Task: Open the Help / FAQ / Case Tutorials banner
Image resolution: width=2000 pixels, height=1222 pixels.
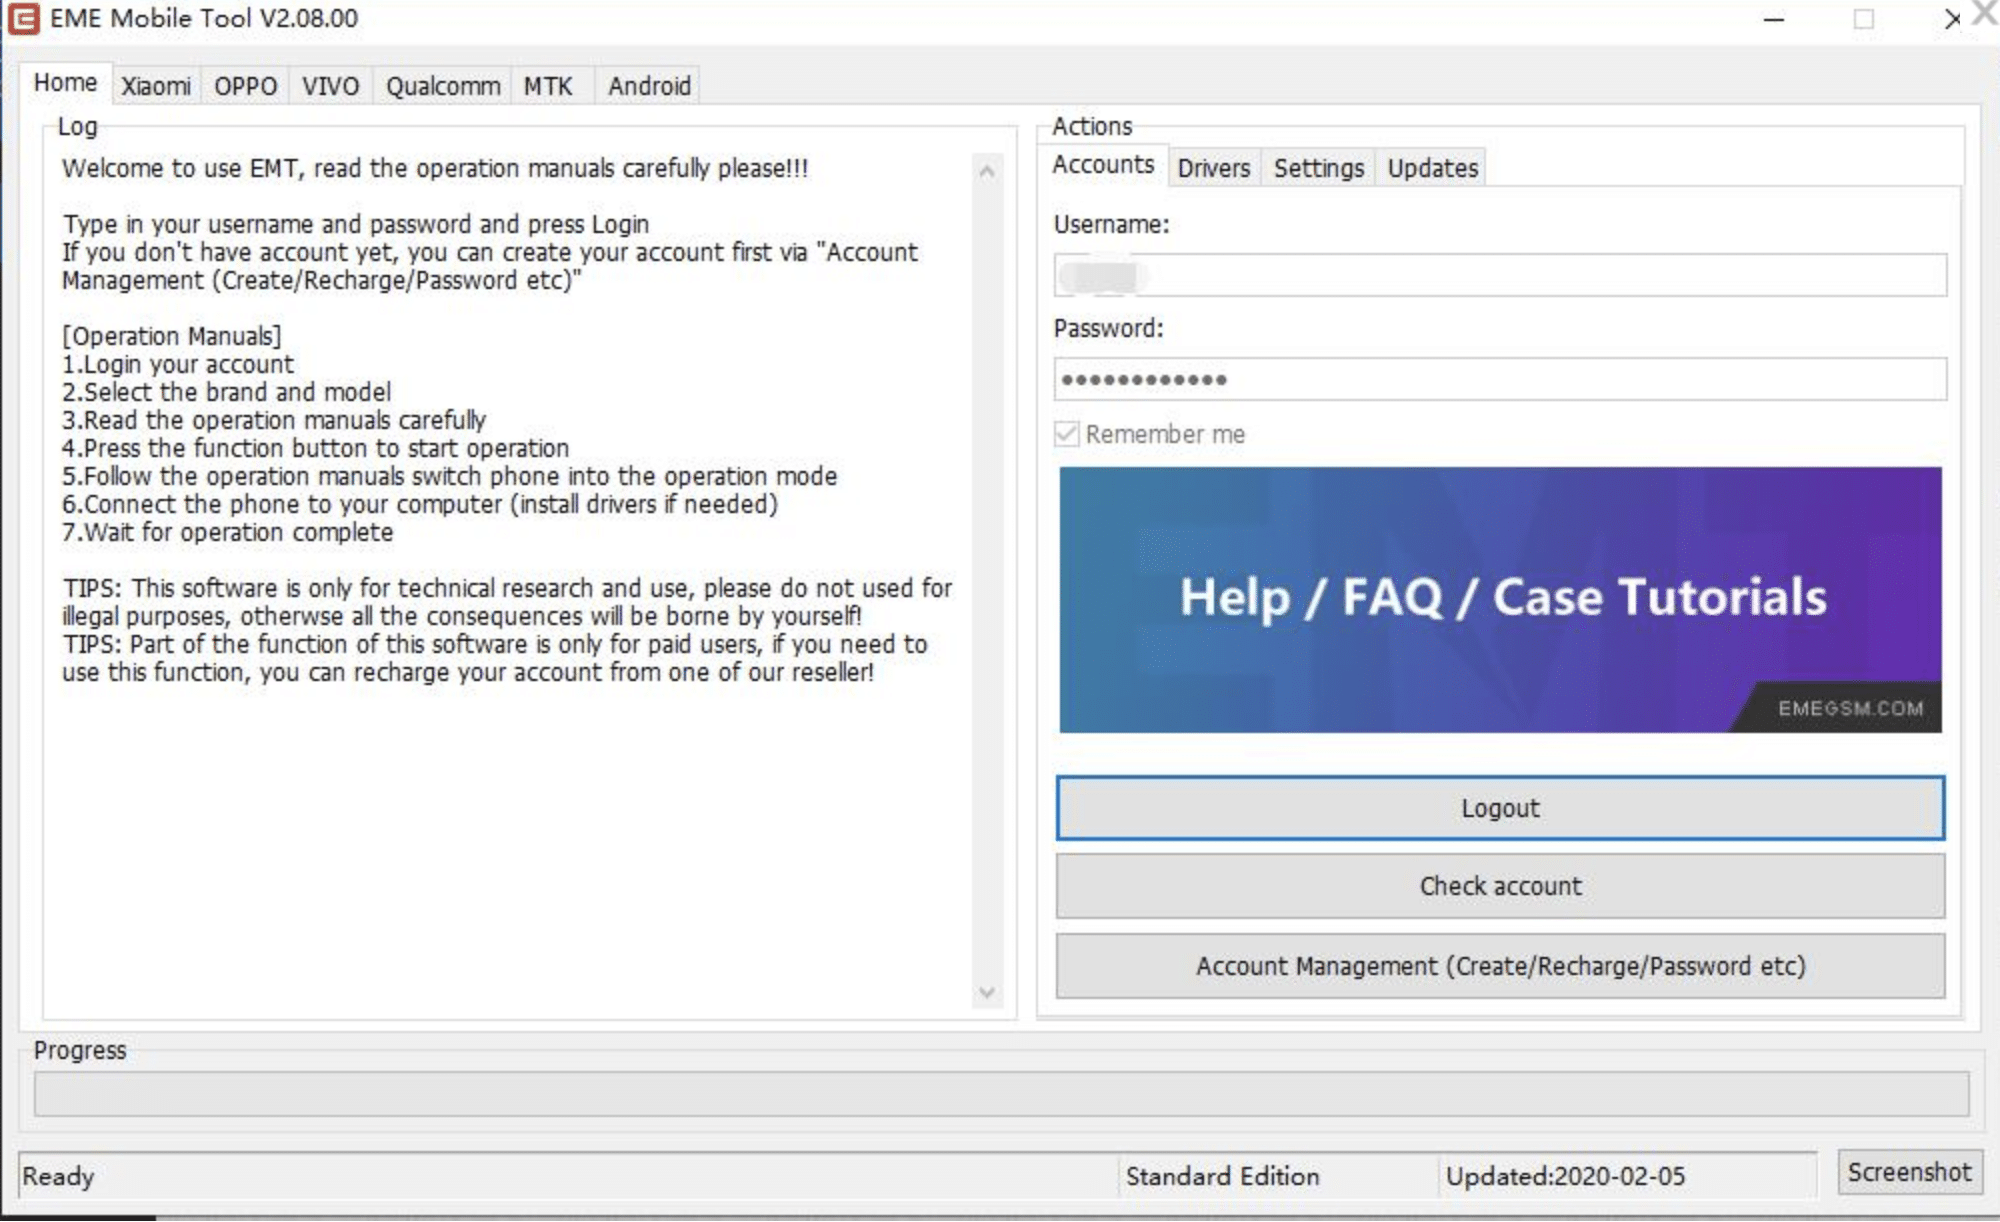Action: 1500,599
